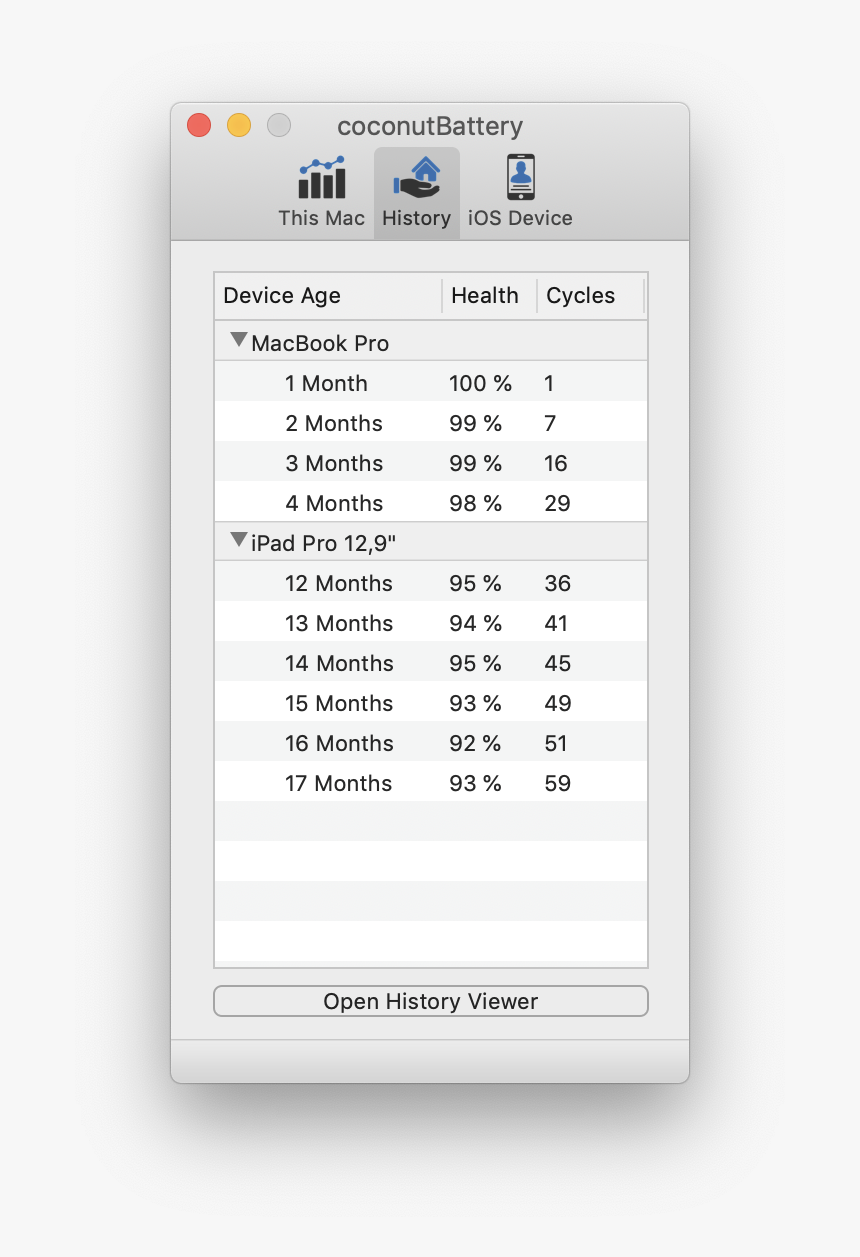Screen dimensions: 860x1257
Task: Select the 15 Months row
Action: click(431, 703)
